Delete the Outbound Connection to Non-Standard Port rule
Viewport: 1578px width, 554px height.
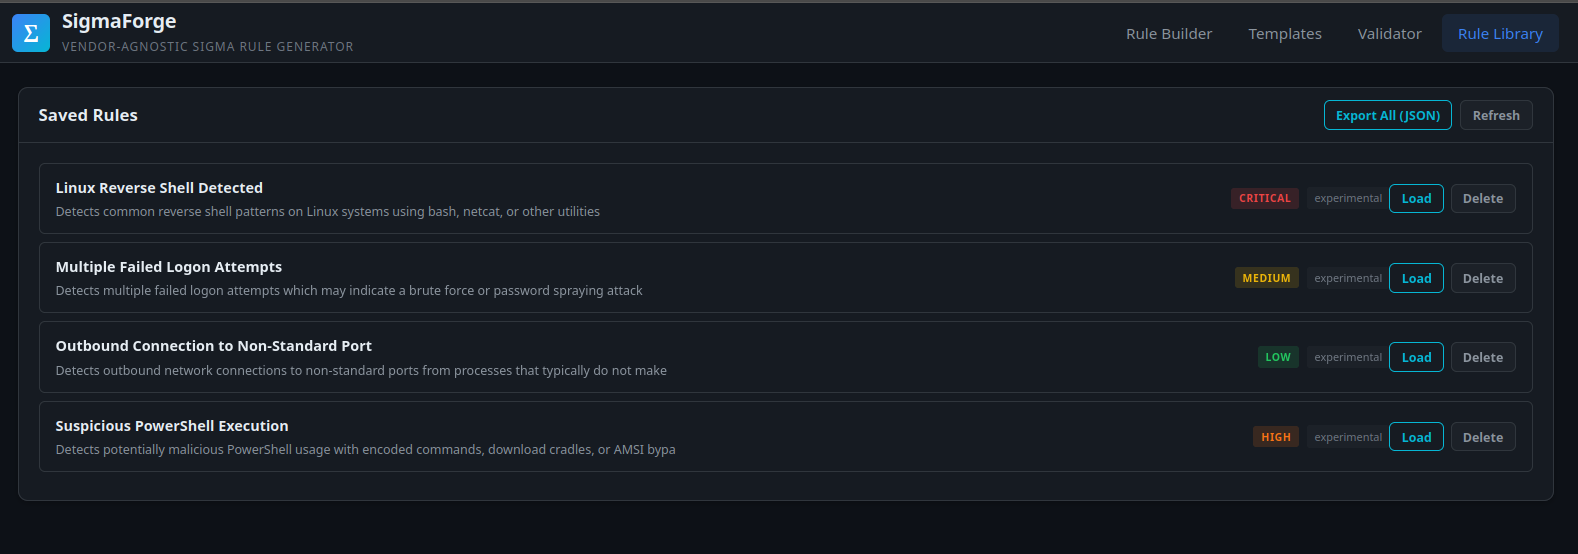tap(1482, 358)
